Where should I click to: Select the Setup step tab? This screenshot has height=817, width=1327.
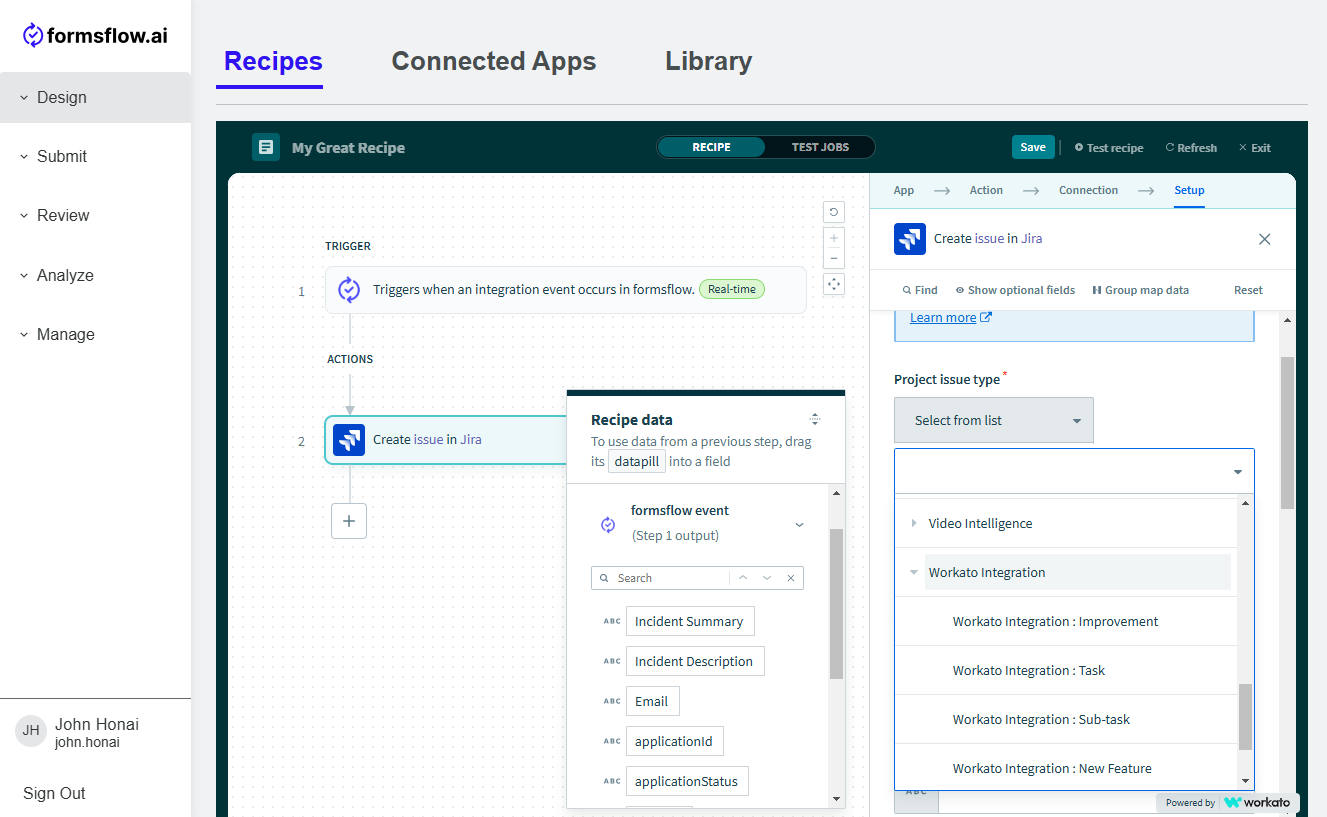click(1189, 190)
